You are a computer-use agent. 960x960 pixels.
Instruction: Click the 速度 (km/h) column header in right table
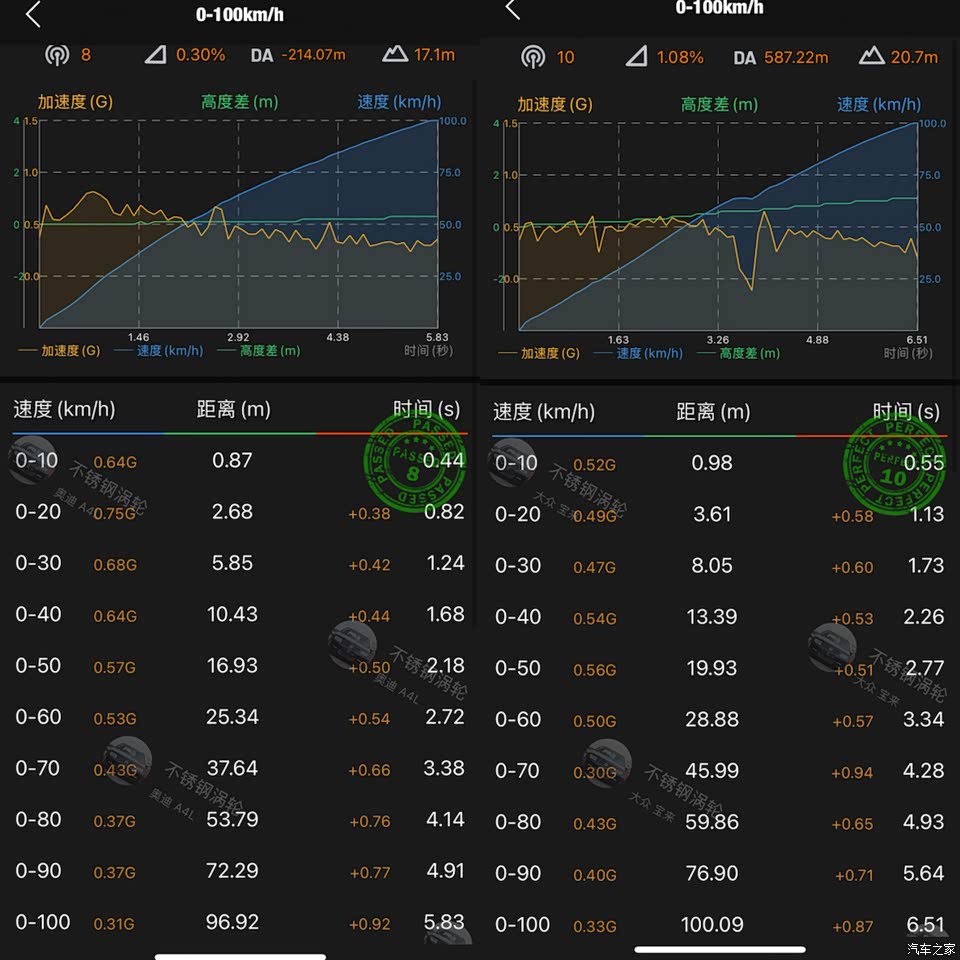[543, 411]
